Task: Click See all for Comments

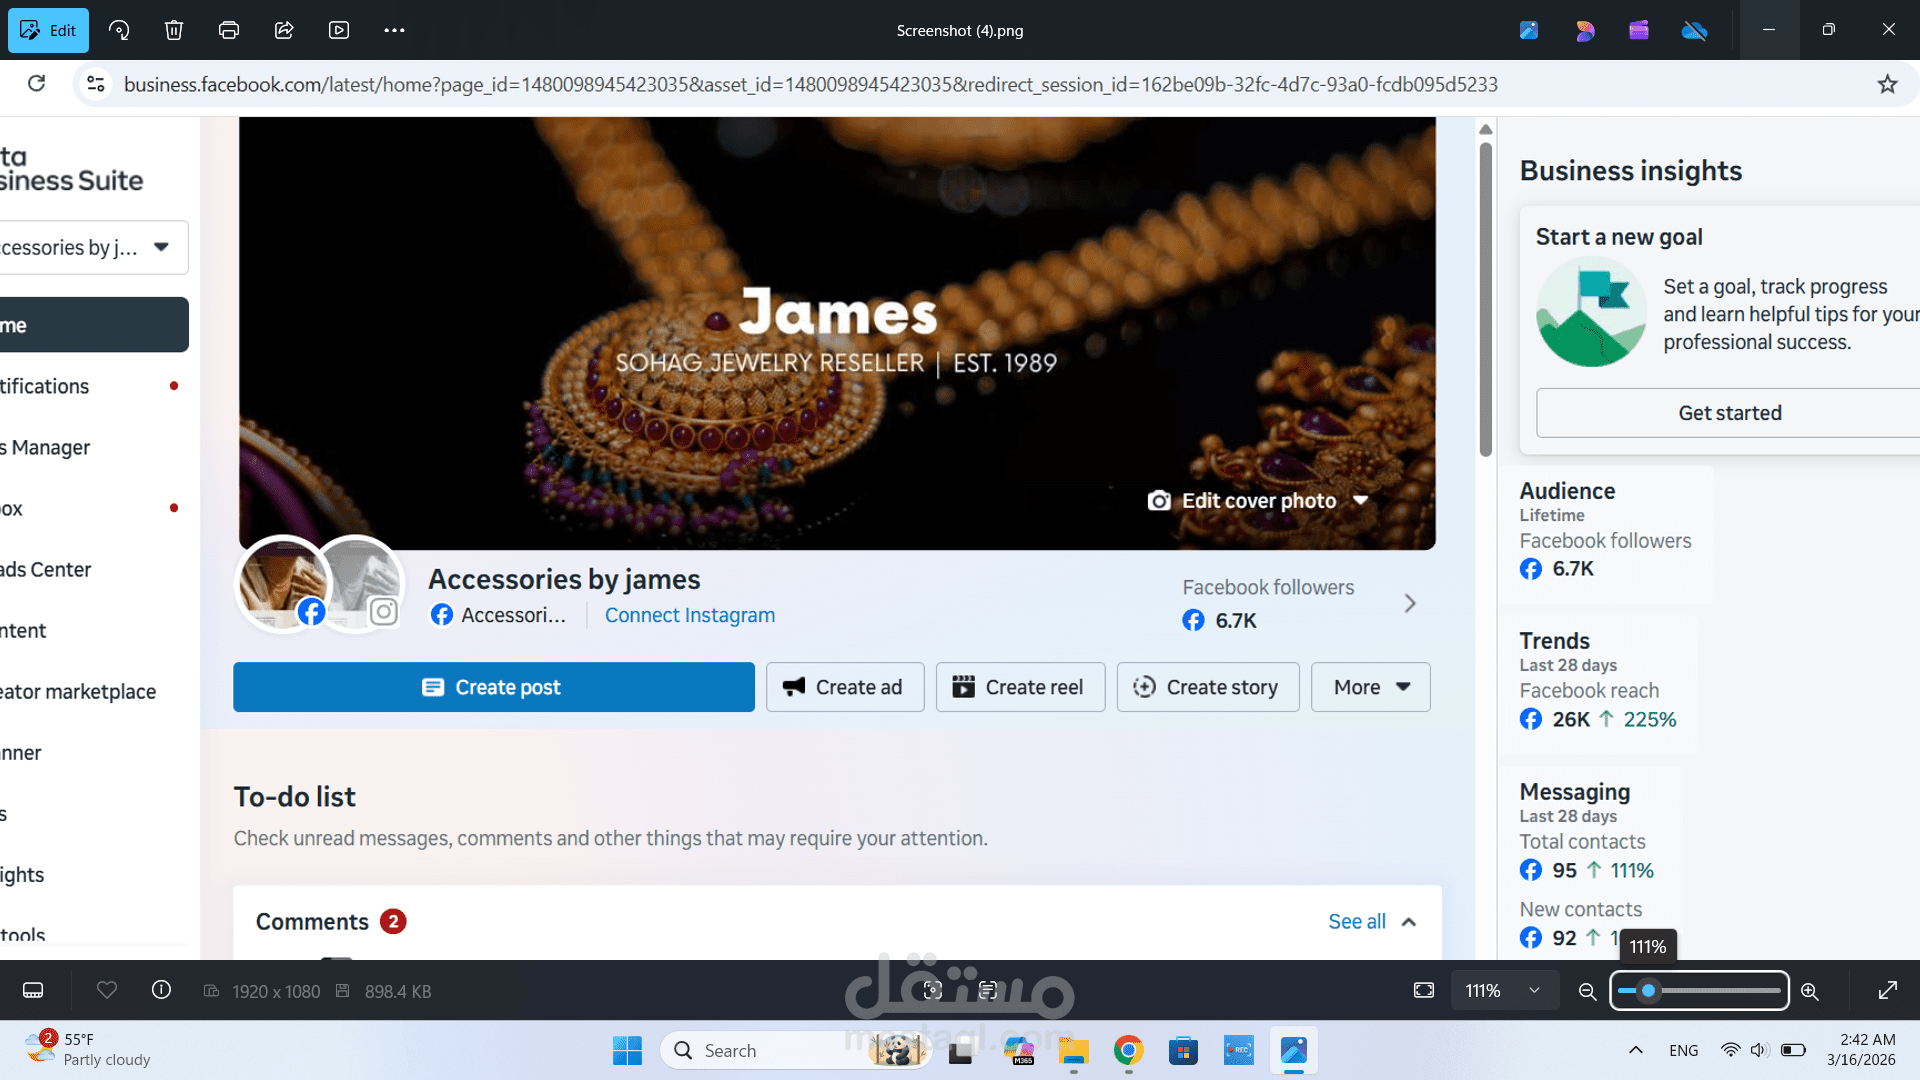Action: pyautogui.click(x=1357, y=922)
